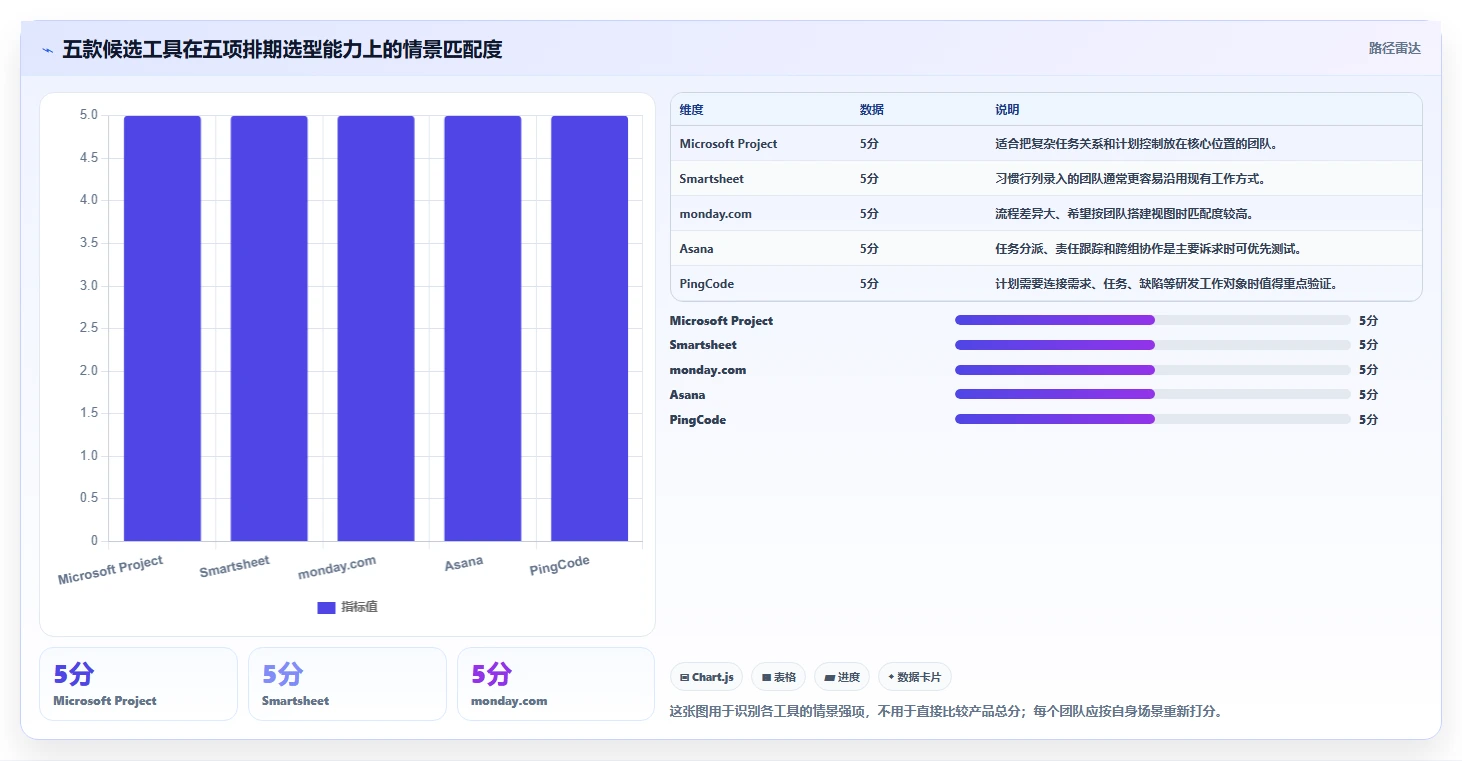Image resolution: width=1462 pixels, height=761 pixels.
Task: Click the PingCode bar in chart
Action: point(590,328)
